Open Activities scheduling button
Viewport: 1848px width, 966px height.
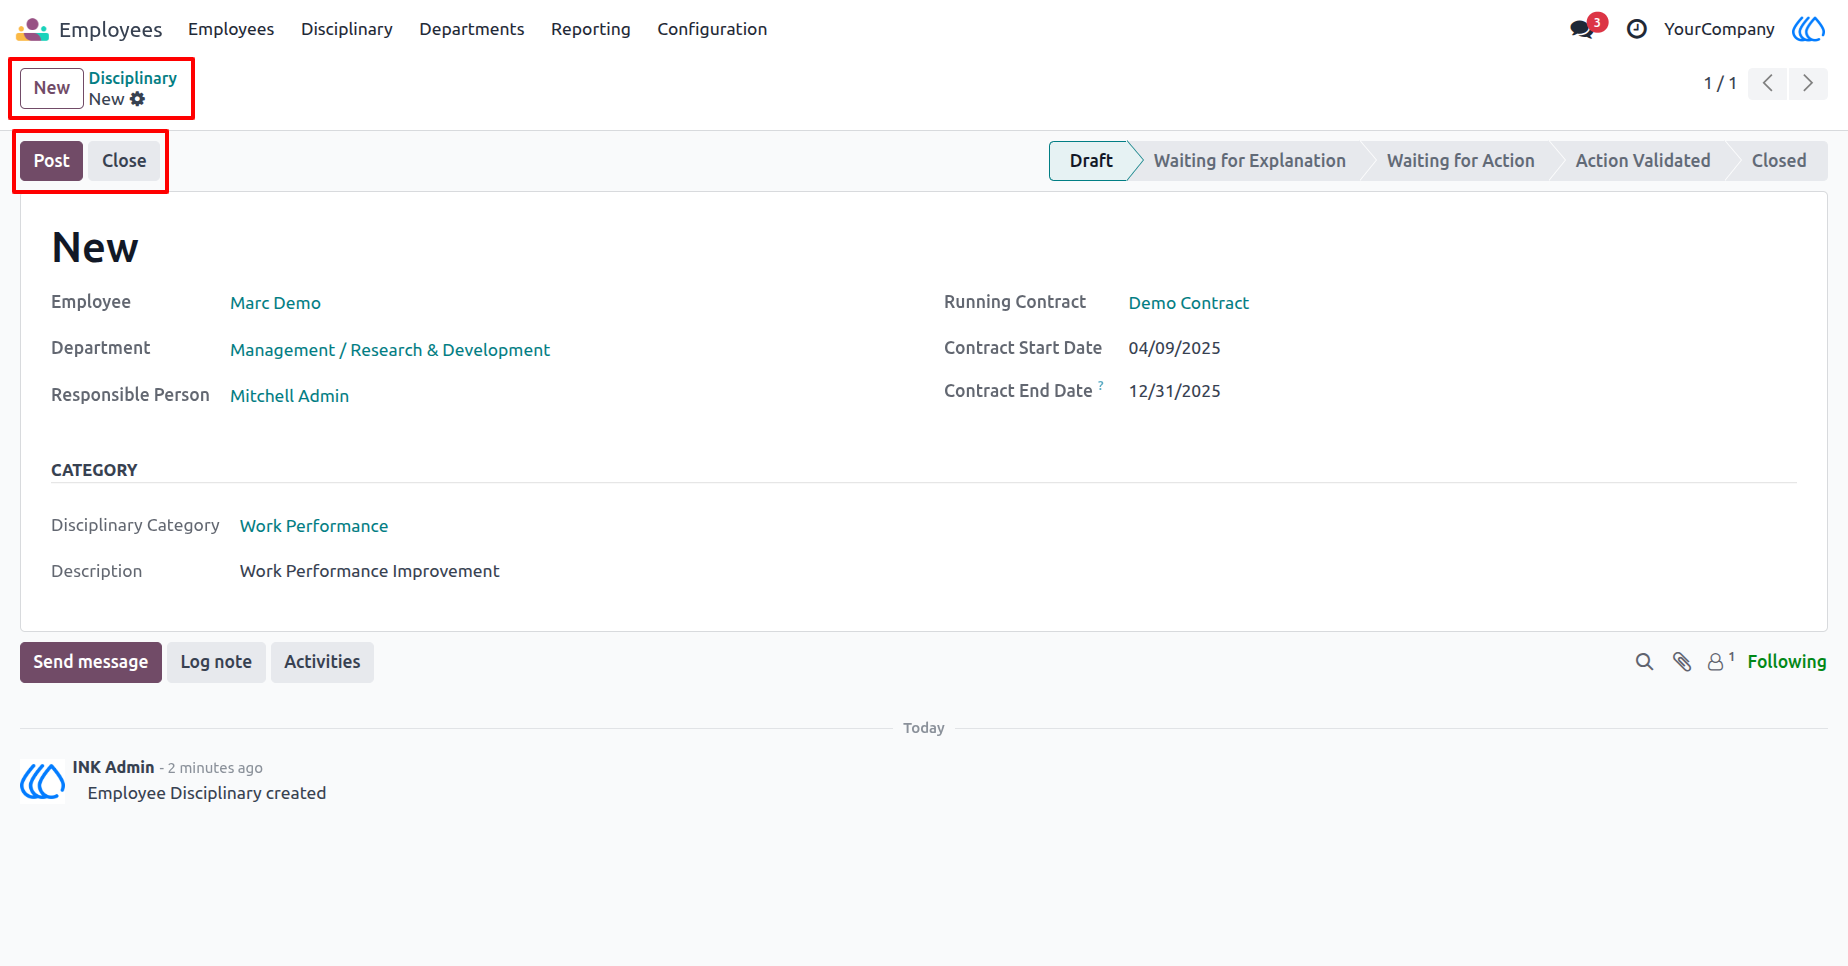(322, 662)
